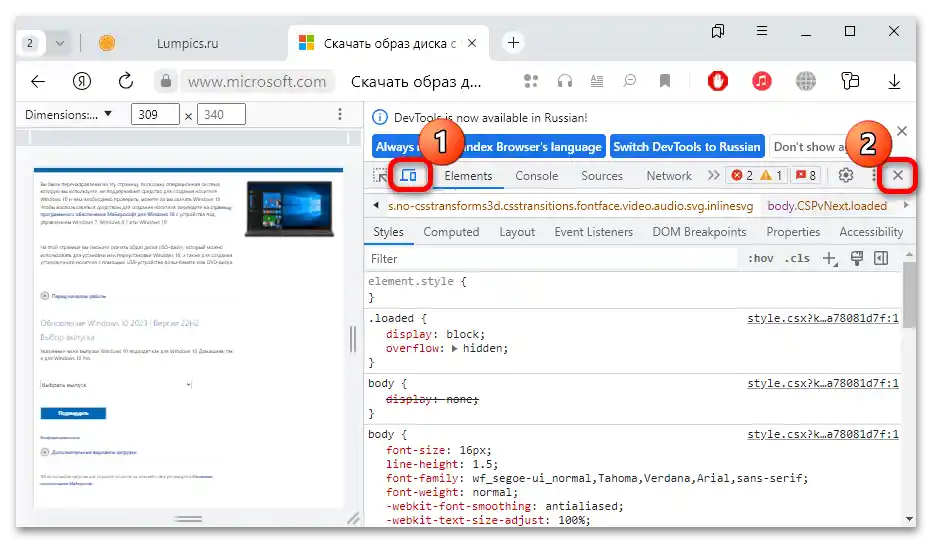
Task: Click the errors counter showing 2
Action: coord(742,175)
